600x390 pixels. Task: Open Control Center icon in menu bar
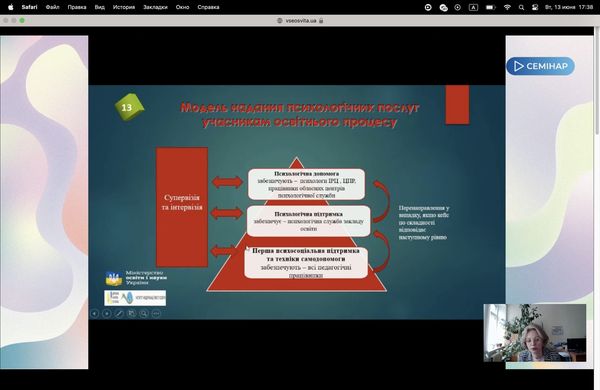pos(535,7)
